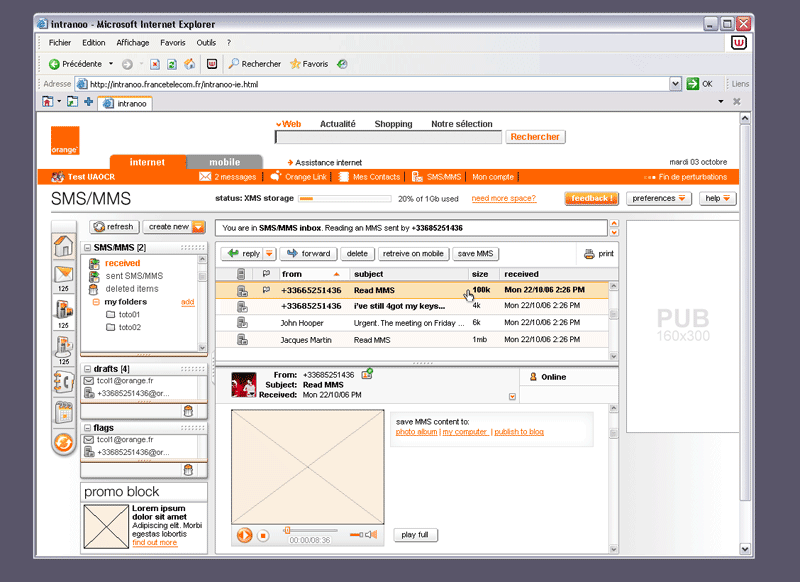
Task: Collapse the my folders tree
Action: coord(96,302)
